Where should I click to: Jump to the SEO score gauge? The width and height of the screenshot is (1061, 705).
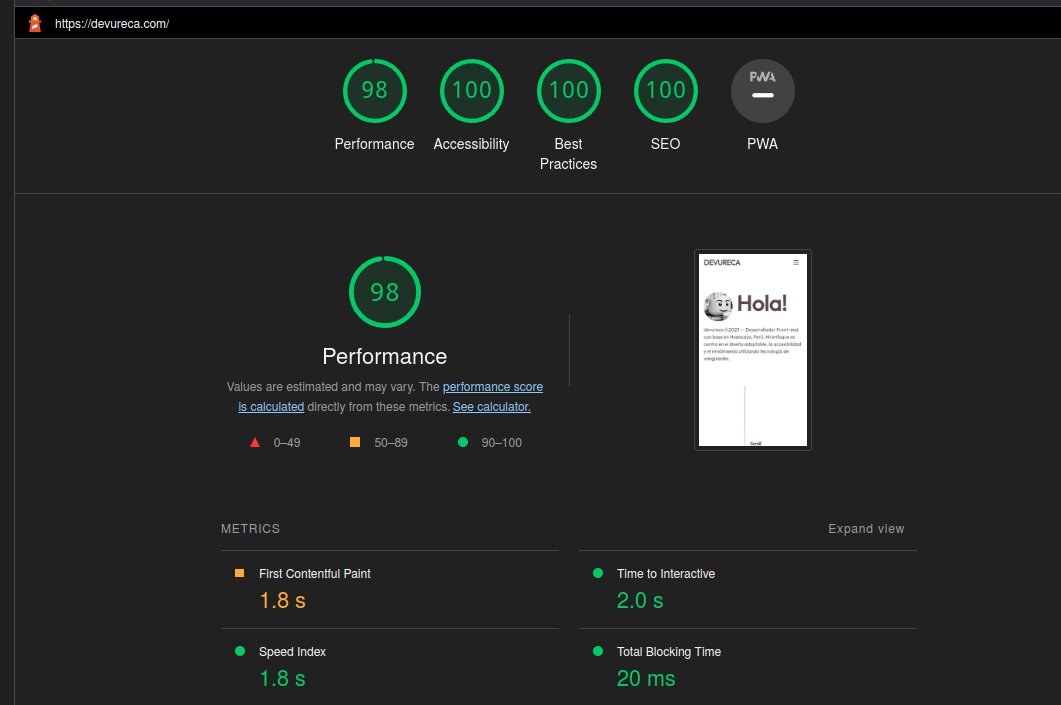pos(666,91)
